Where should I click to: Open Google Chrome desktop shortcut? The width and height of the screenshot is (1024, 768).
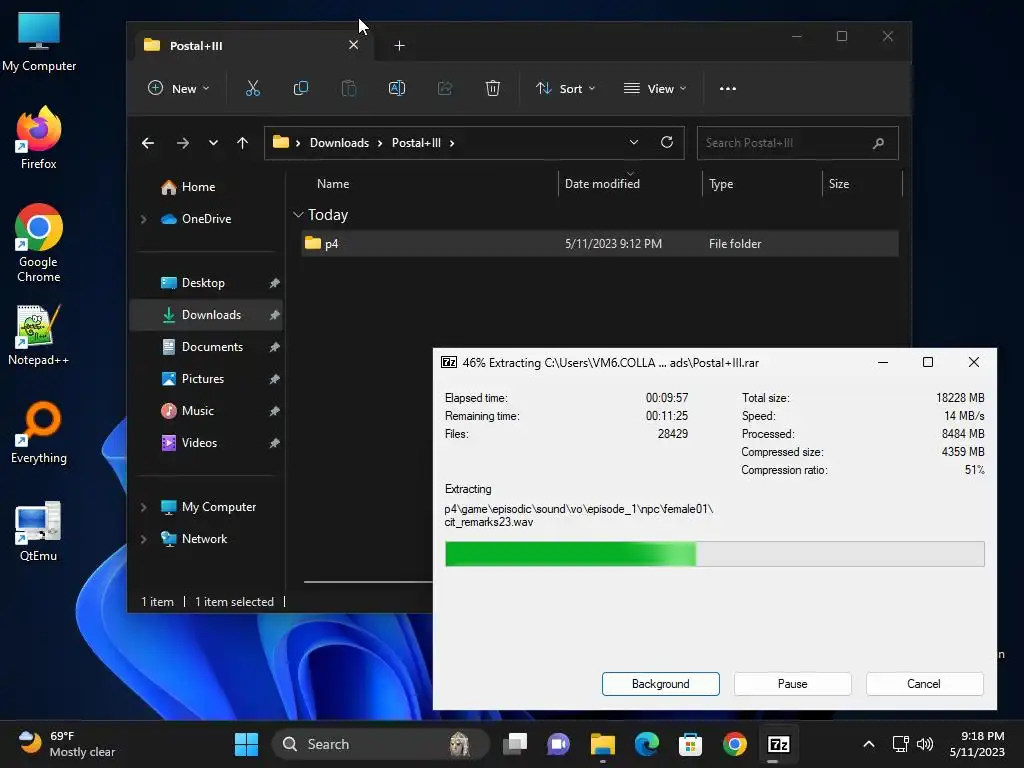coord(39,243)
